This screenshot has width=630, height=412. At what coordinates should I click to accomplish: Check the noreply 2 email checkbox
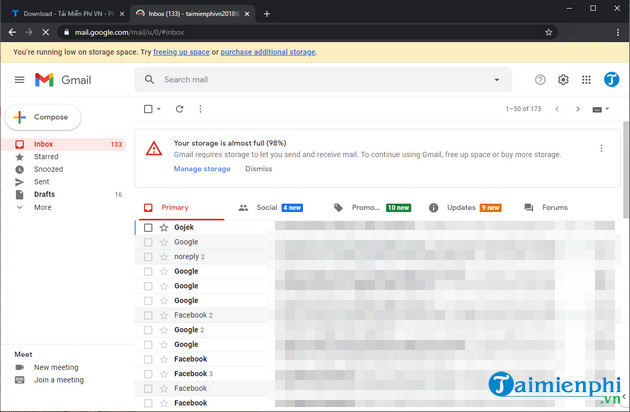point(148,257)
